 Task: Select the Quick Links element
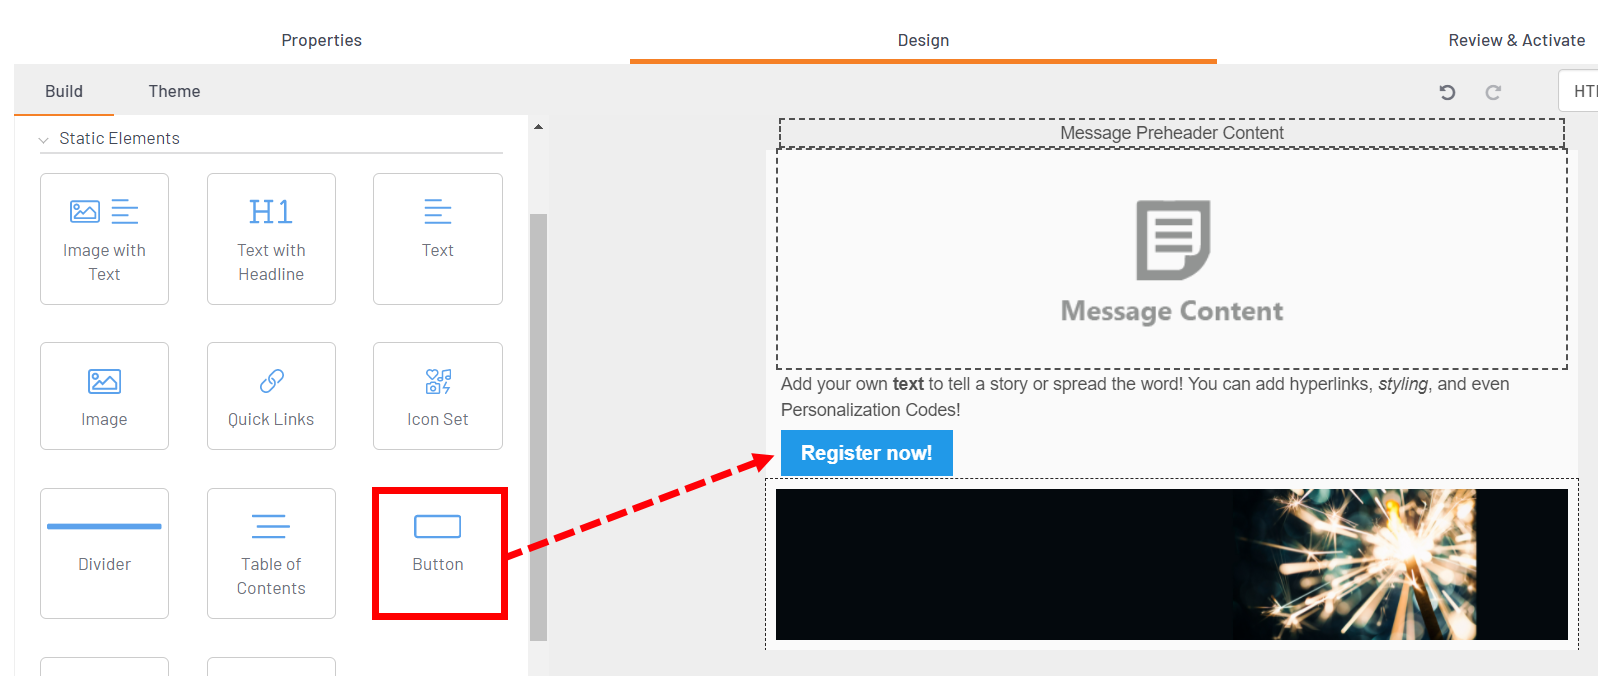[x=271, y=396]
